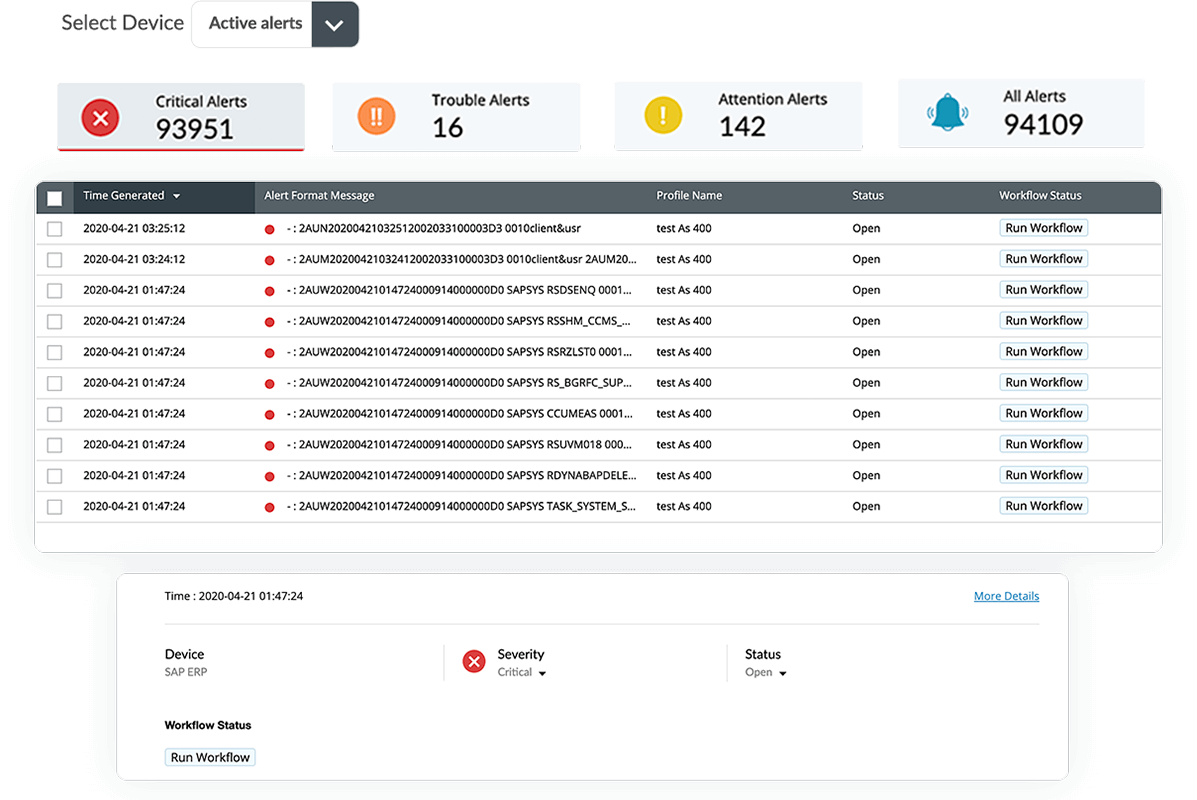Click the 93951 critical alerts count
1197x800 pixels.
pos(194,129)
